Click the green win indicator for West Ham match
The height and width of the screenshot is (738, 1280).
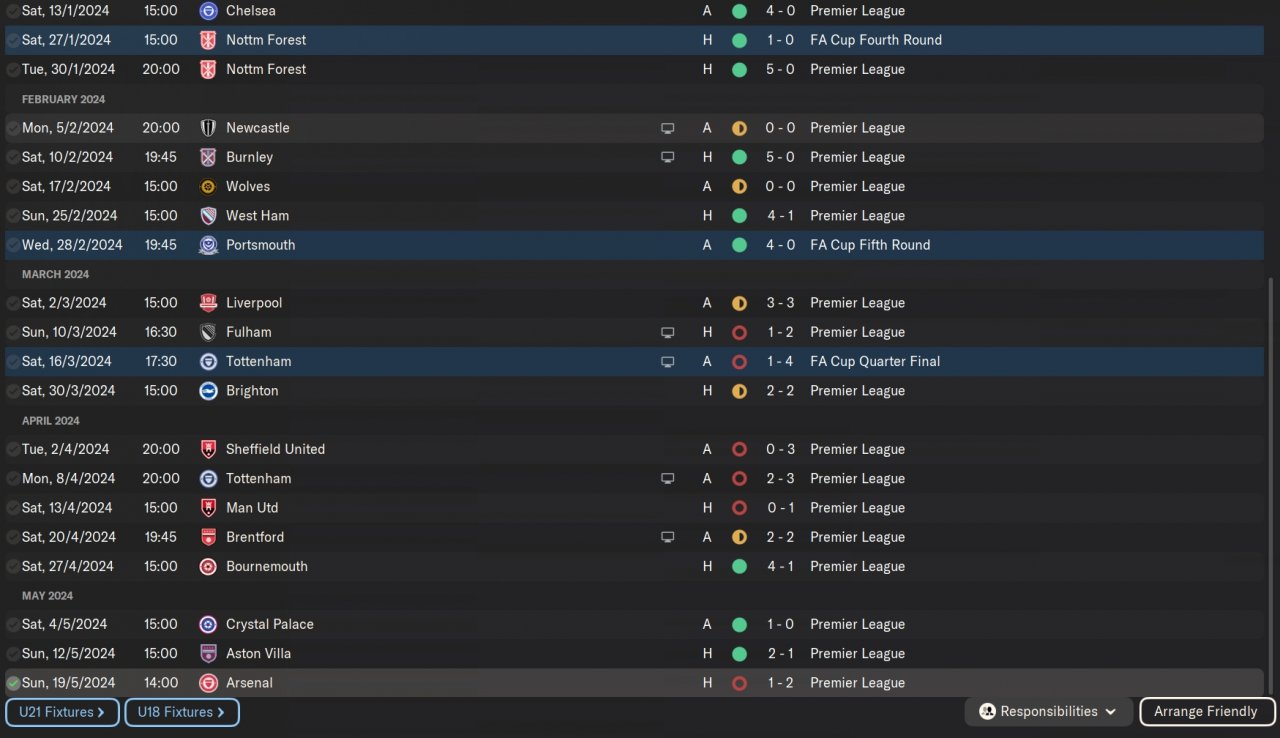pyautogui.click(x=739, y=216)
